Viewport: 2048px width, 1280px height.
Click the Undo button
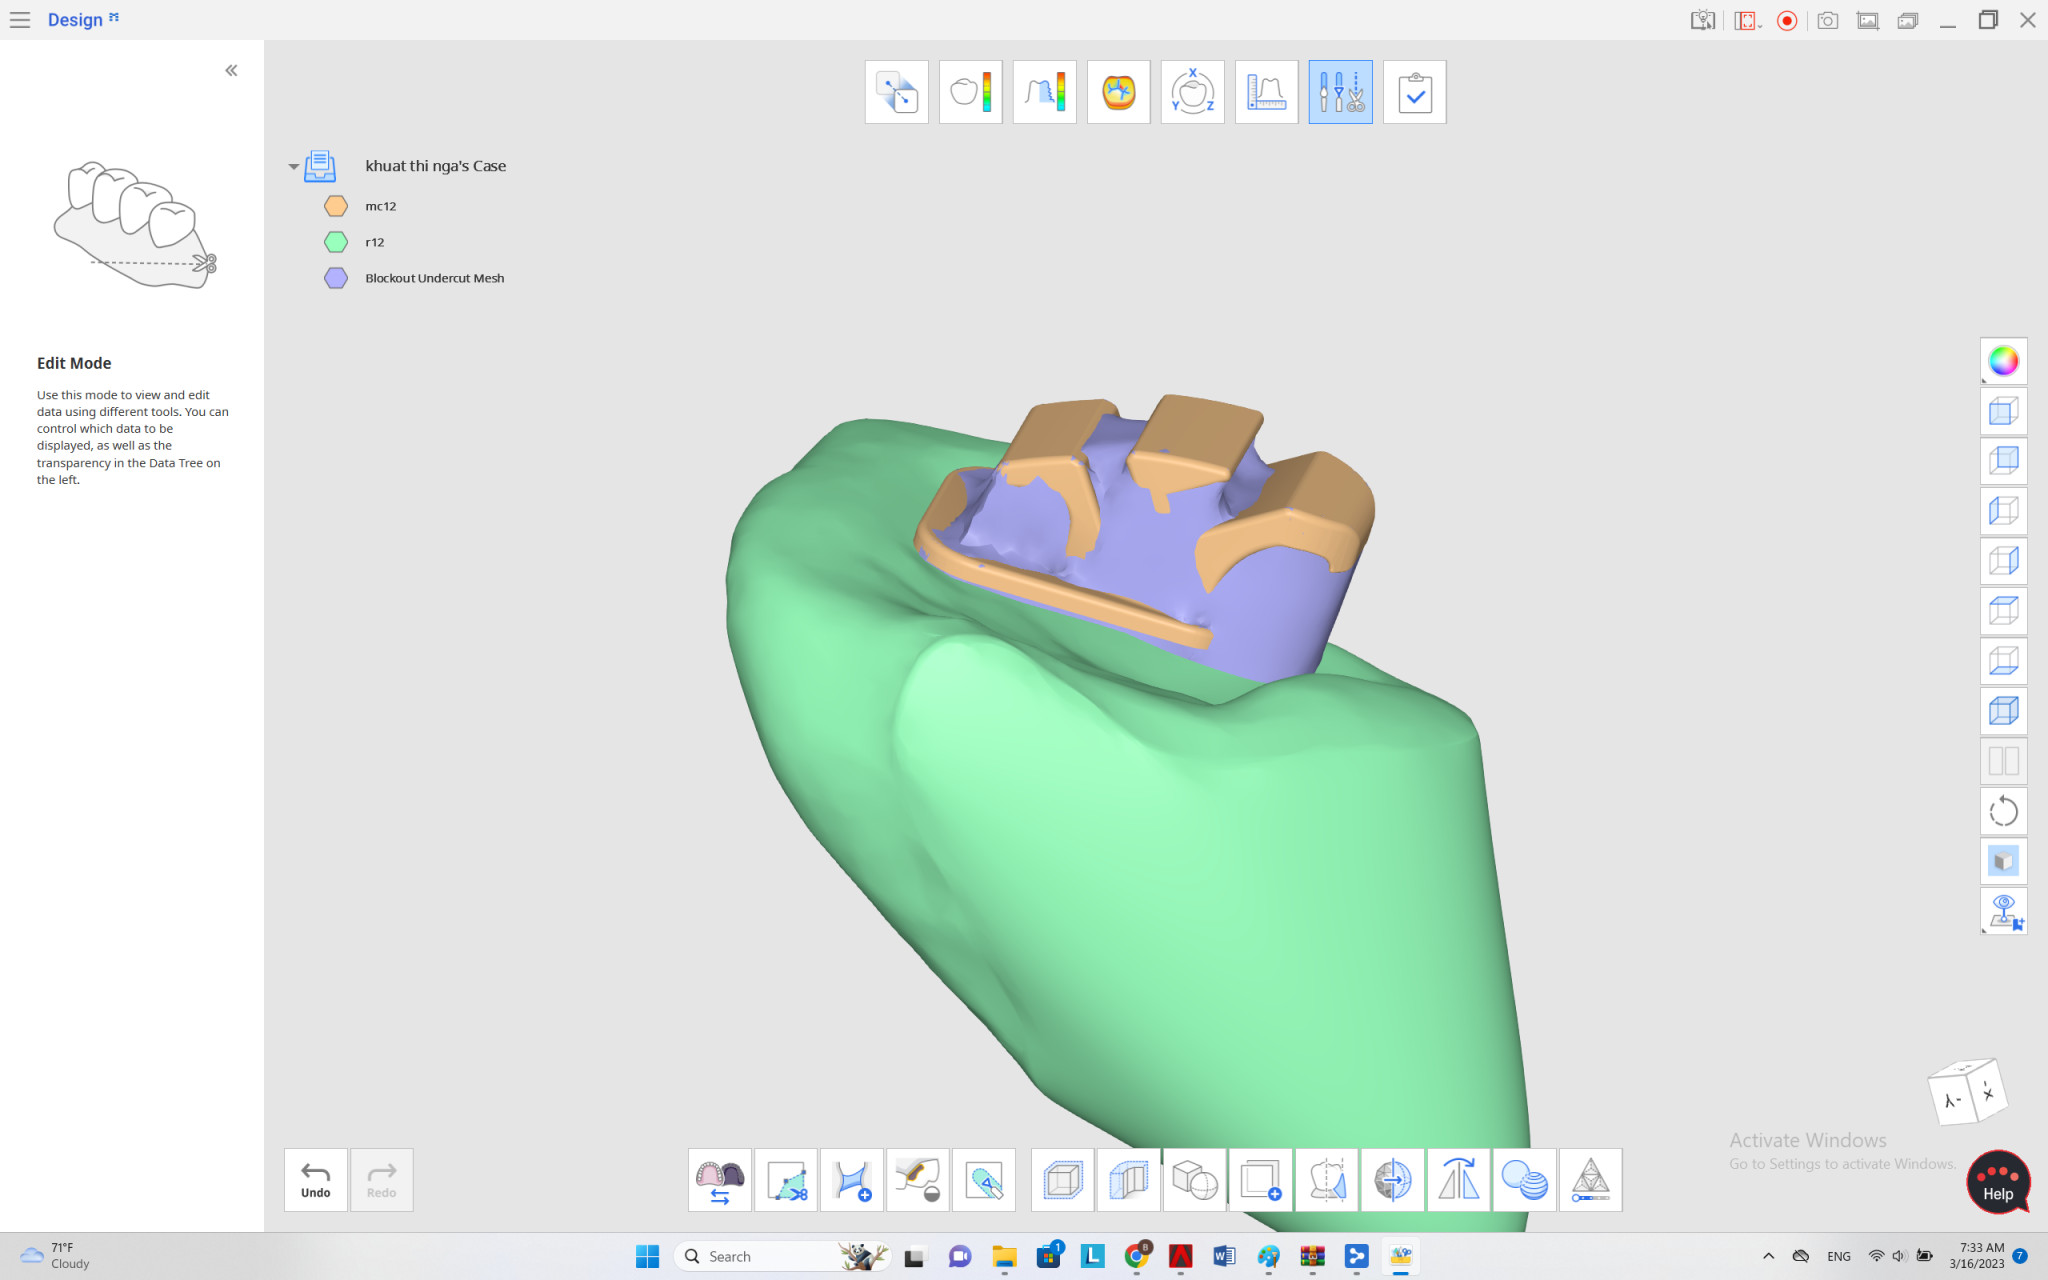click(x=315, y=1180)
